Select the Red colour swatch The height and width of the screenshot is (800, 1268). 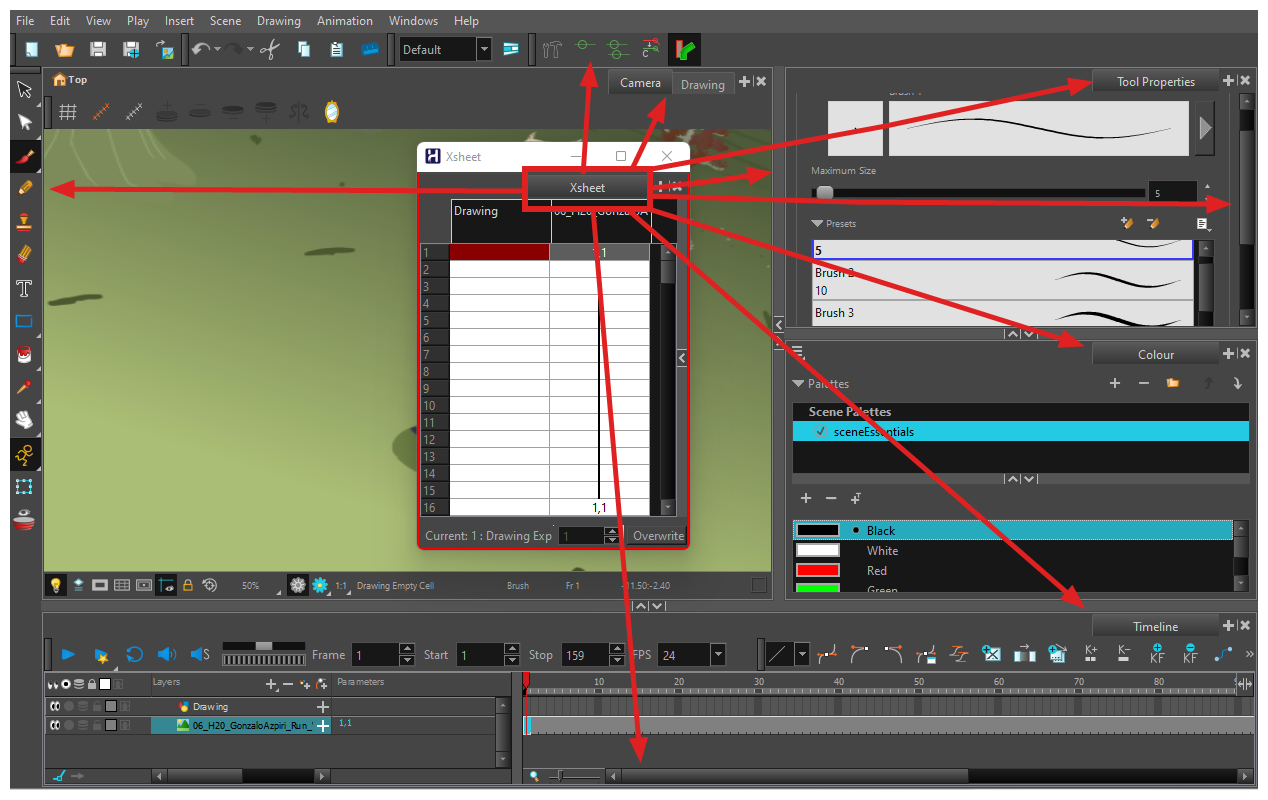817,570
